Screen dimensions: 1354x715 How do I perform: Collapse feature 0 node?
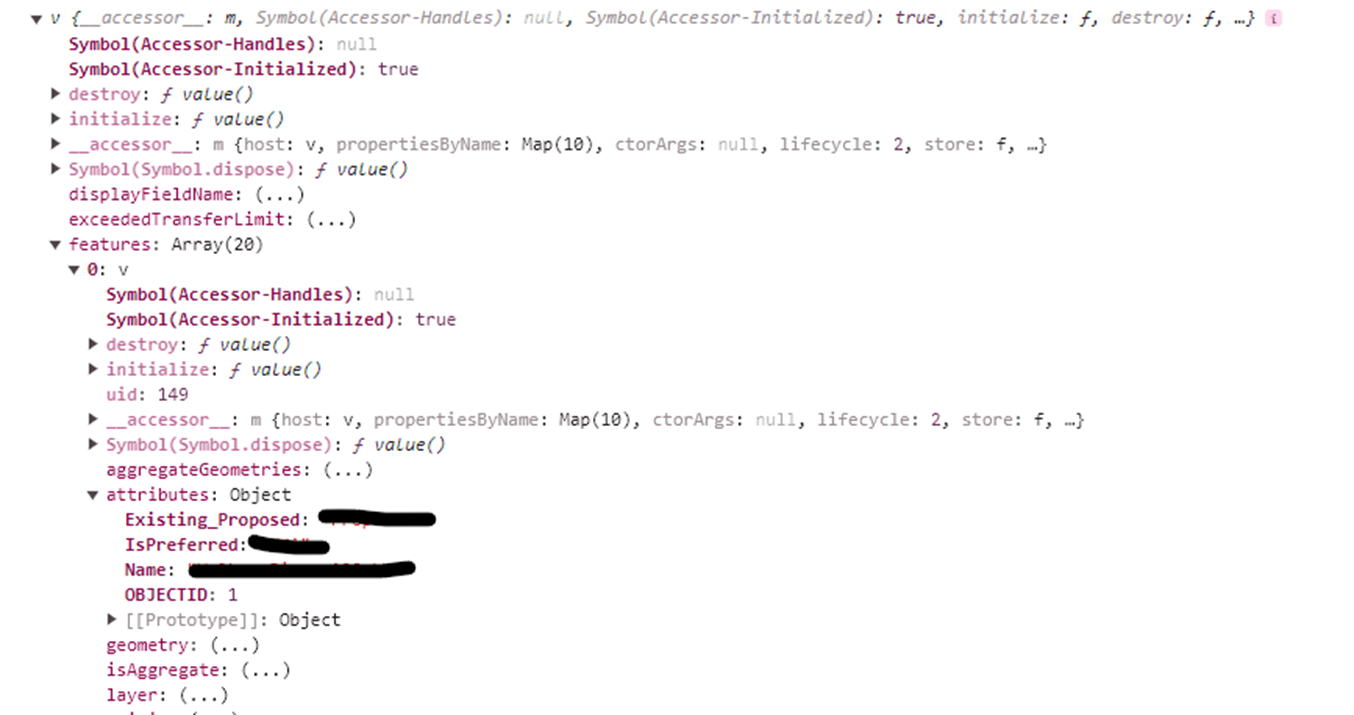coord(74,269)
